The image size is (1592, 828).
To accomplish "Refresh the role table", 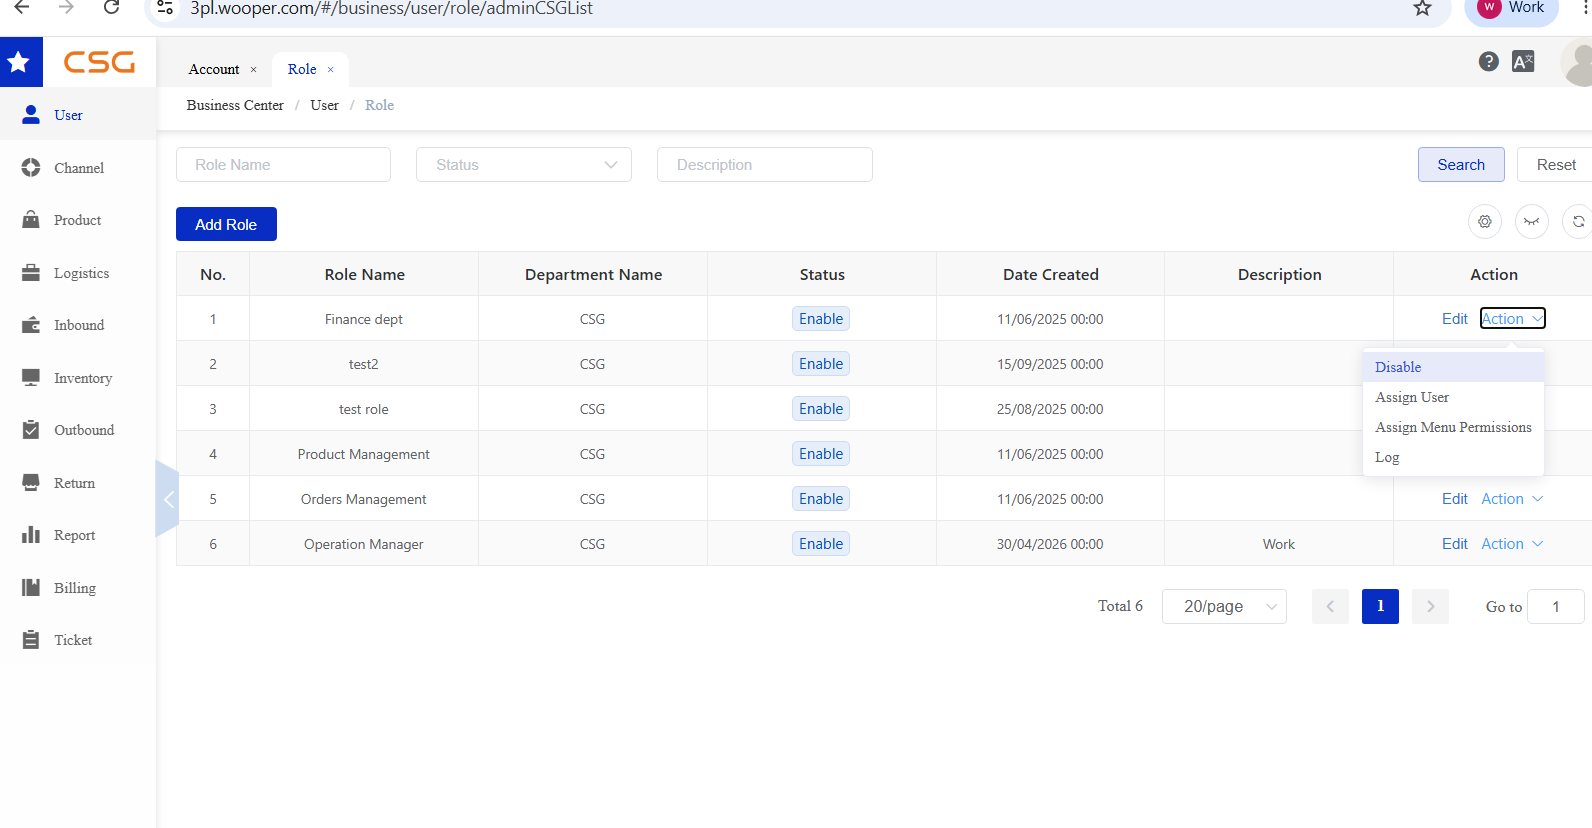I will 1578,222.
